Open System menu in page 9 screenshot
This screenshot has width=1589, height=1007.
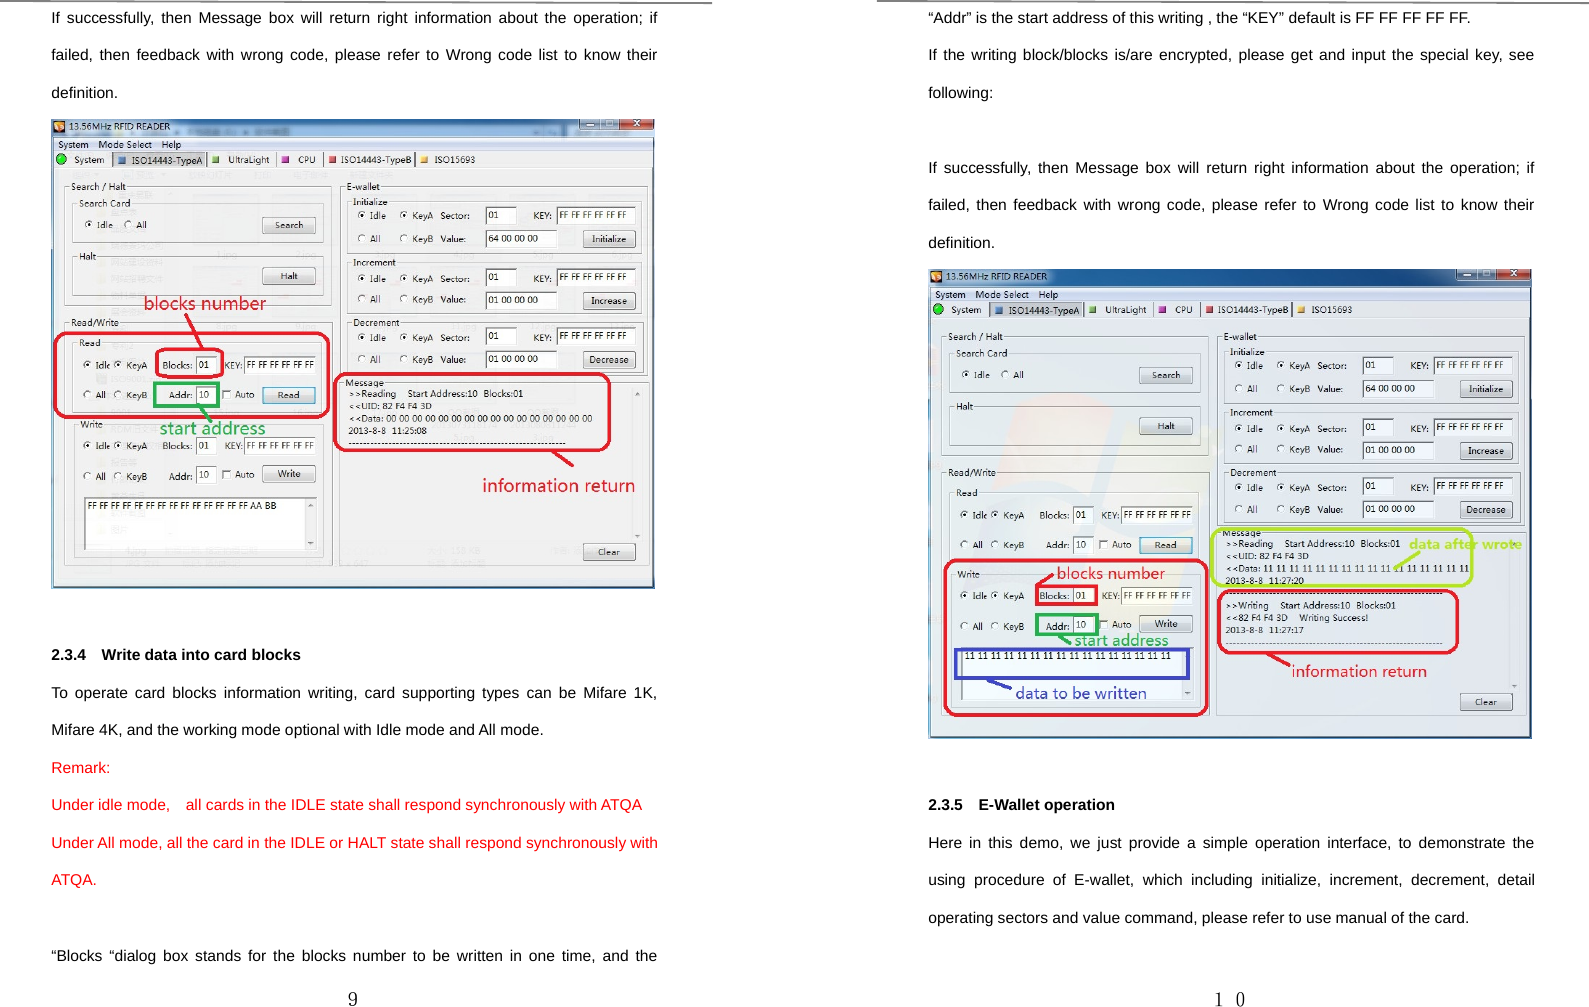coord(73,145)
